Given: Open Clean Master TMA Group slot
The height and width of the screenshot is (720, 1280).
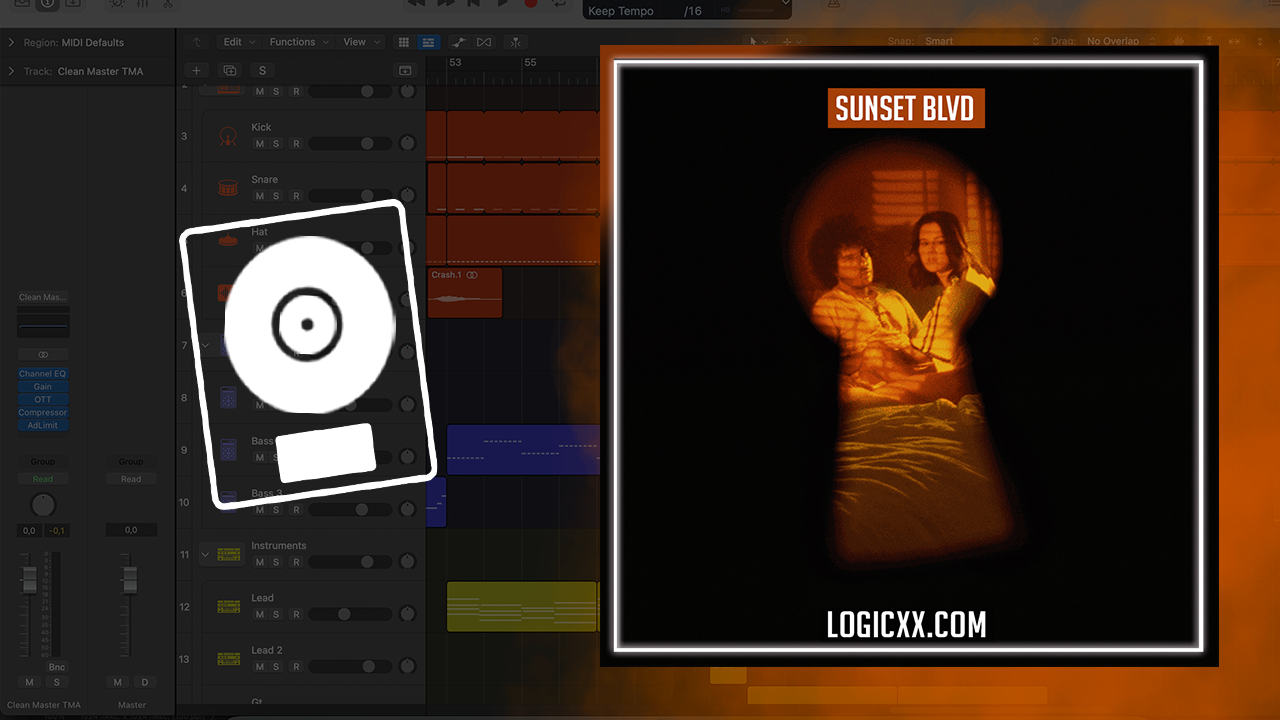Looking at the screenshot, I should click(x=43, y=462).
